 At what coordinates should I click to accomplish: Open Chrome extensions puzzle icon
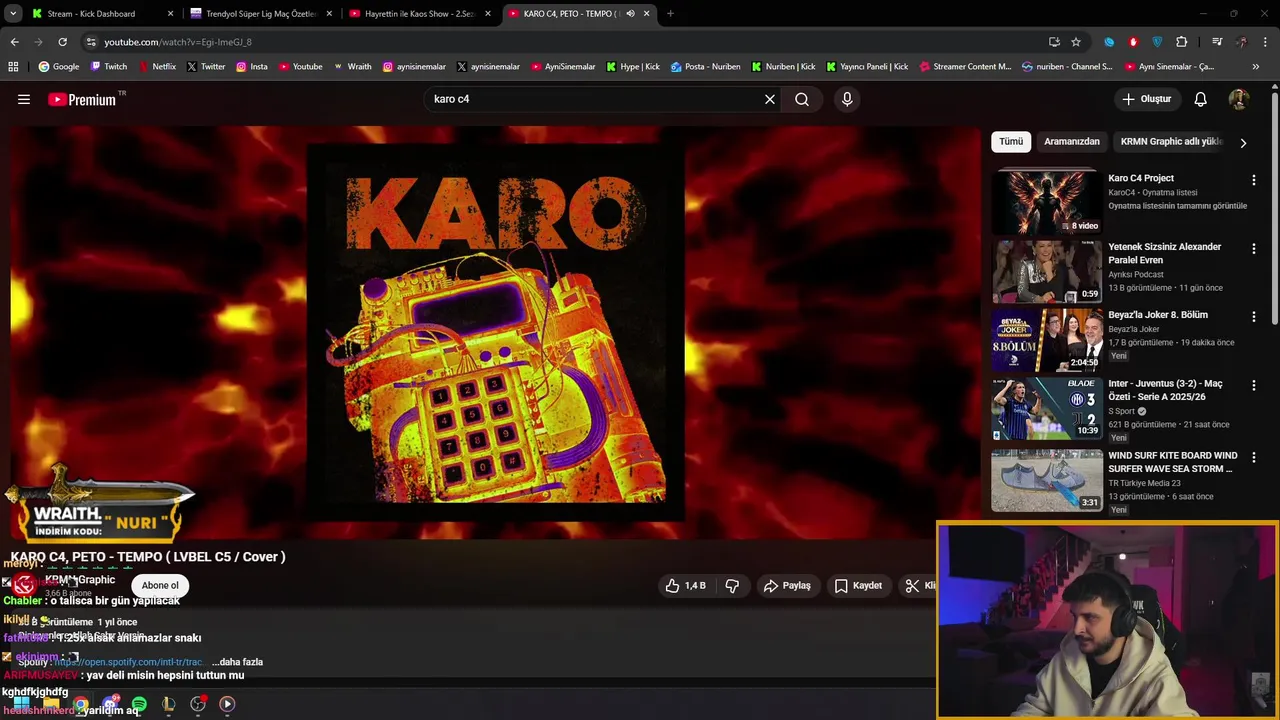1182,42
